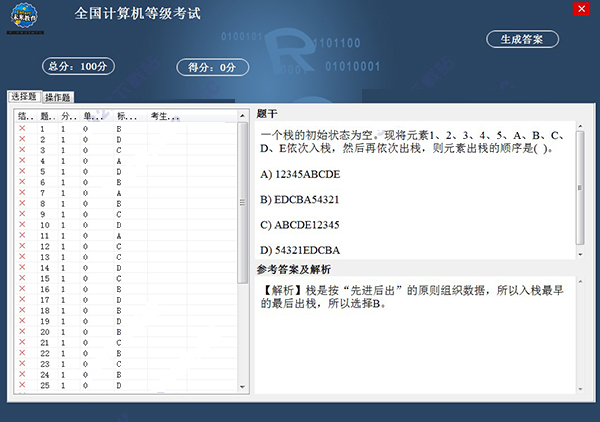Close the exam window with red X
Screen dimensions: 600x422
(582, 9)
